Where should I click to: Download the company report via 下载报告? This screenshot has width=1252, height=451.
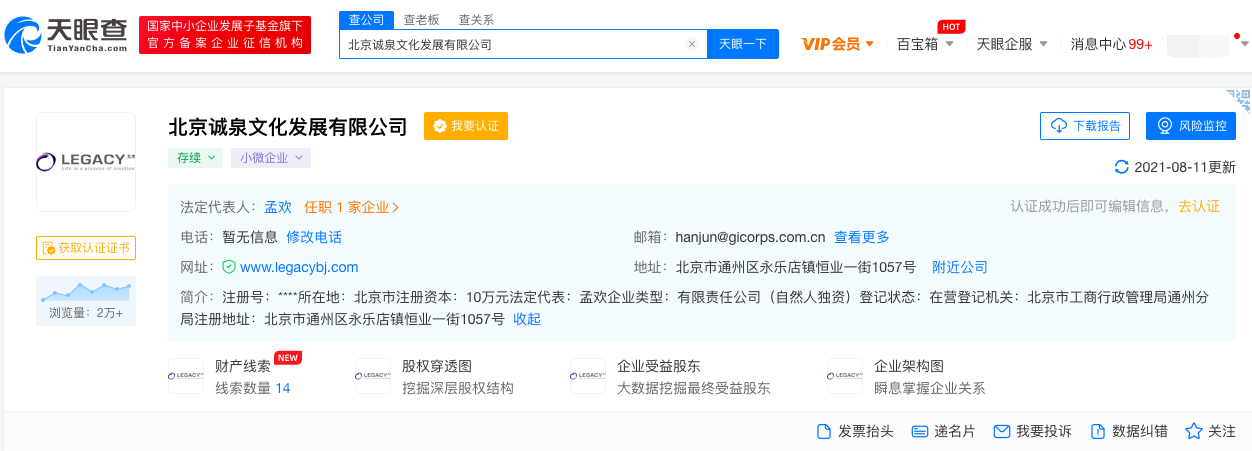(x=1085, y=126)
